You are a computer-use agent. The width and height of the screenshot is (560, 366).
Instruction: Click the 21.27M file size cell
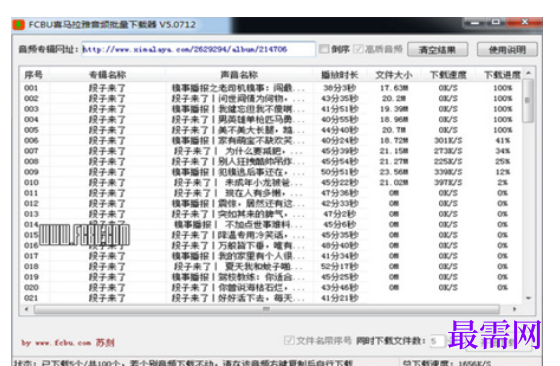tap(394, 161)
